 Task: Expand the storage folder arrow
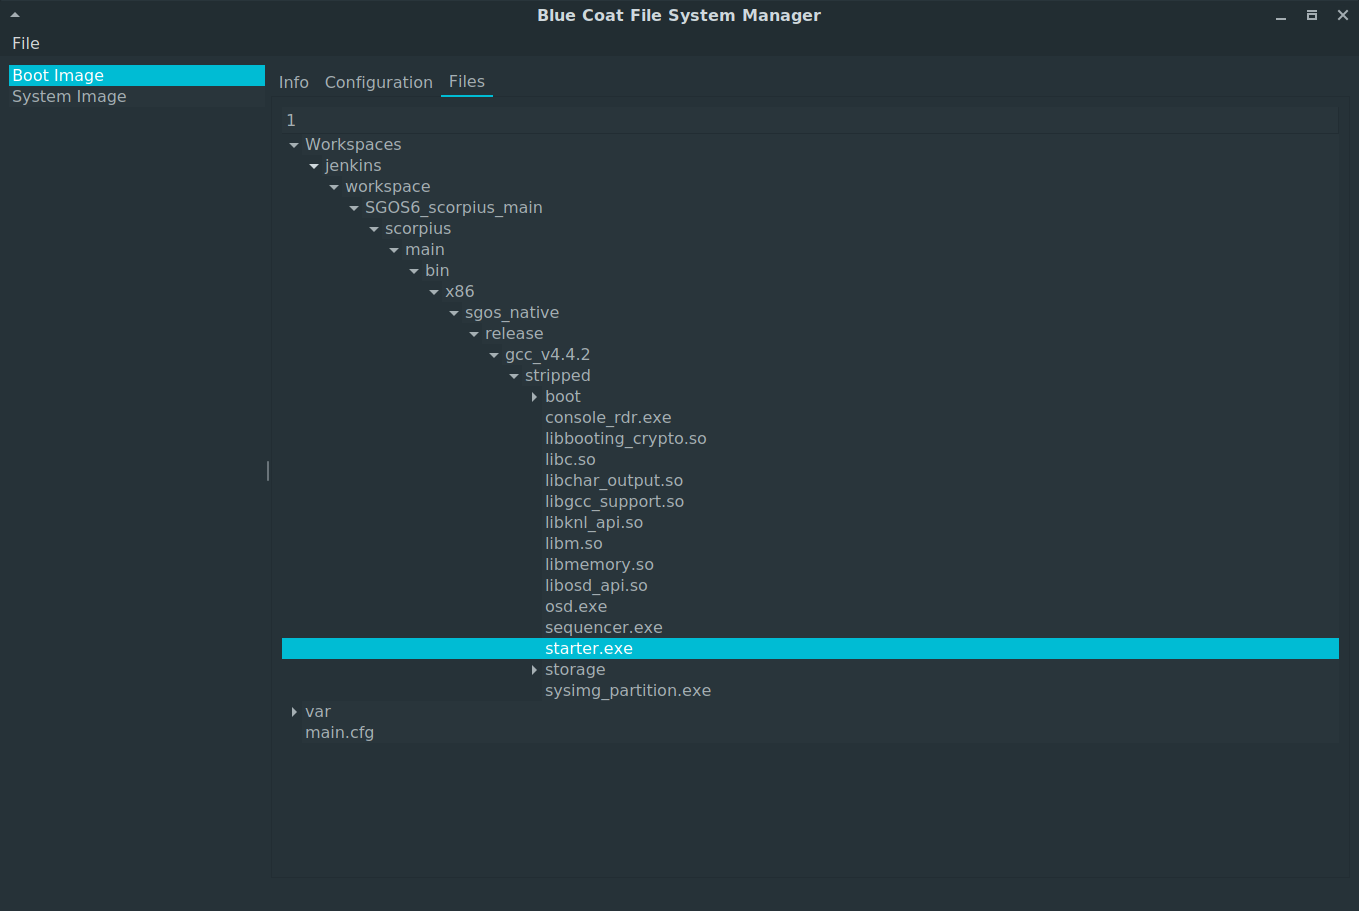[534, 670]
